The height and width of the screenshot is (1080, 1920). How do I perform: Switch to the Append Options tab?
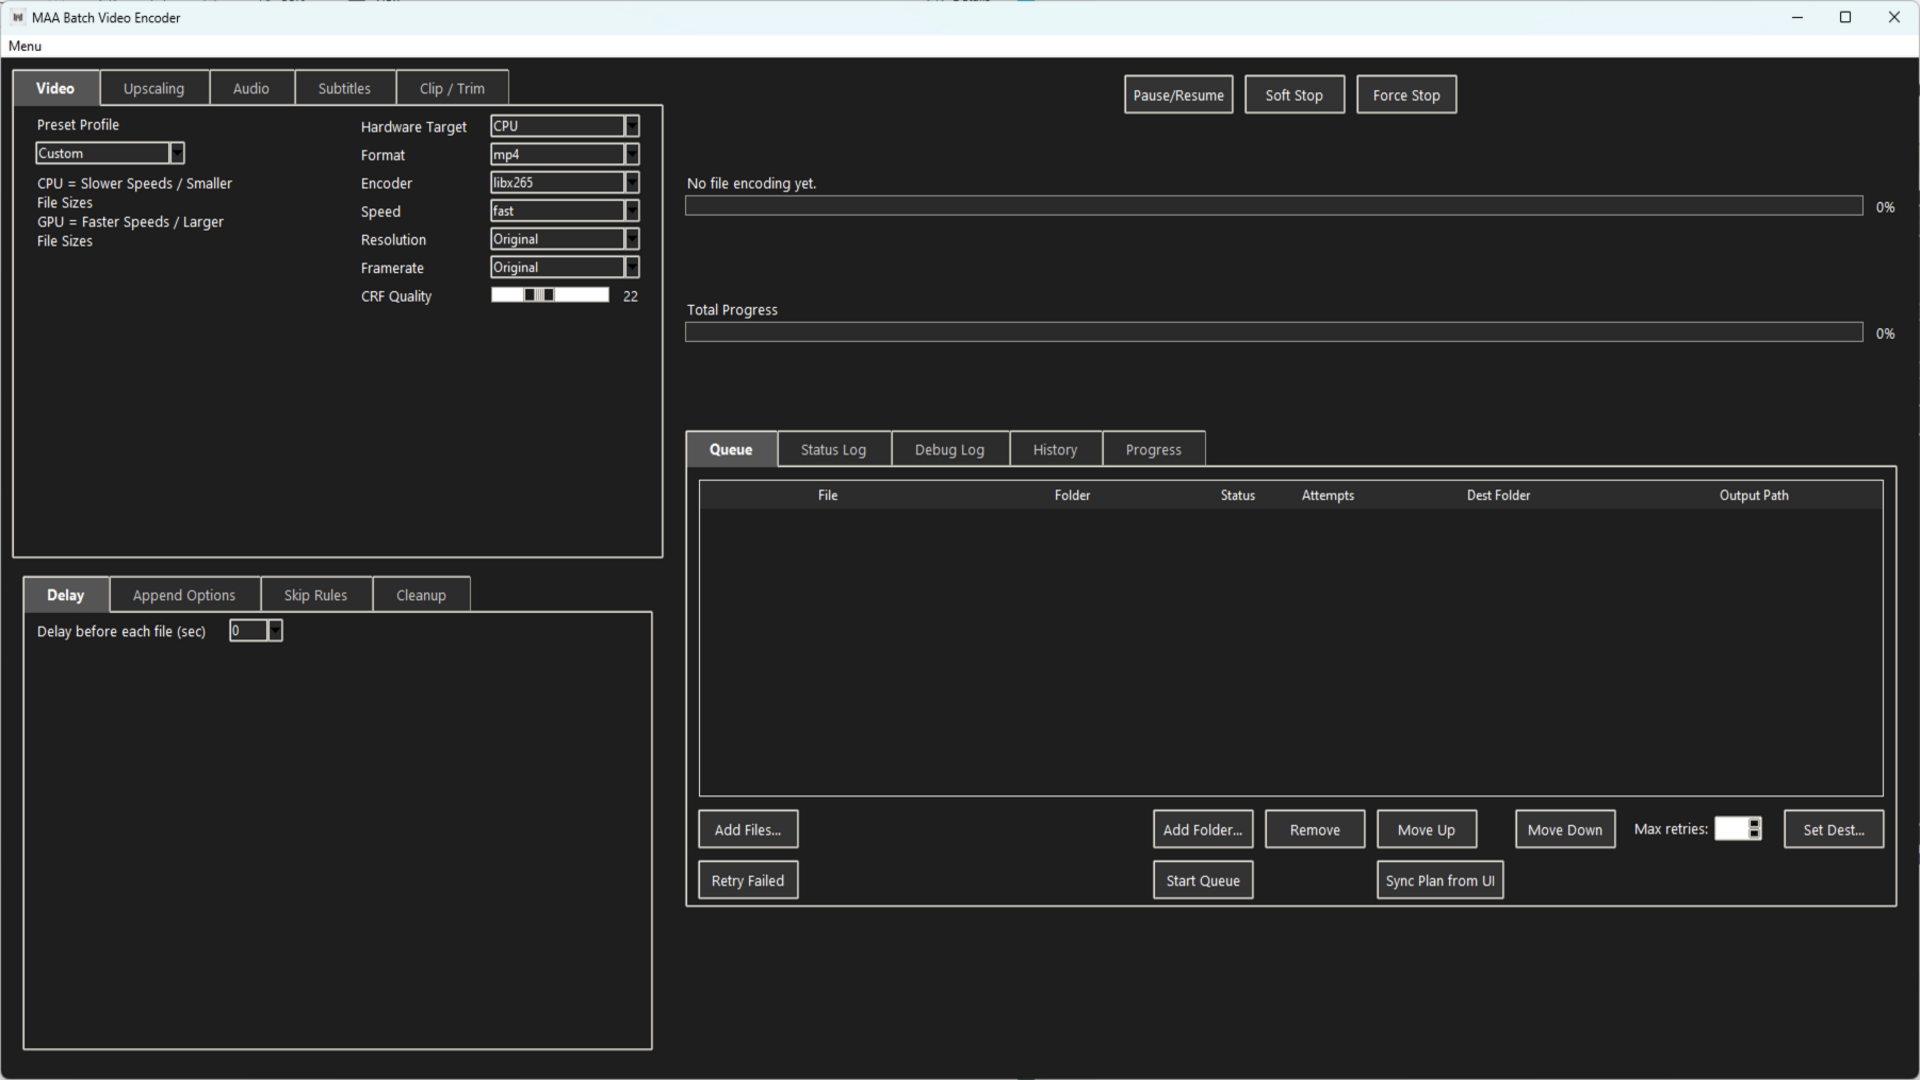(x=184, y=594)
